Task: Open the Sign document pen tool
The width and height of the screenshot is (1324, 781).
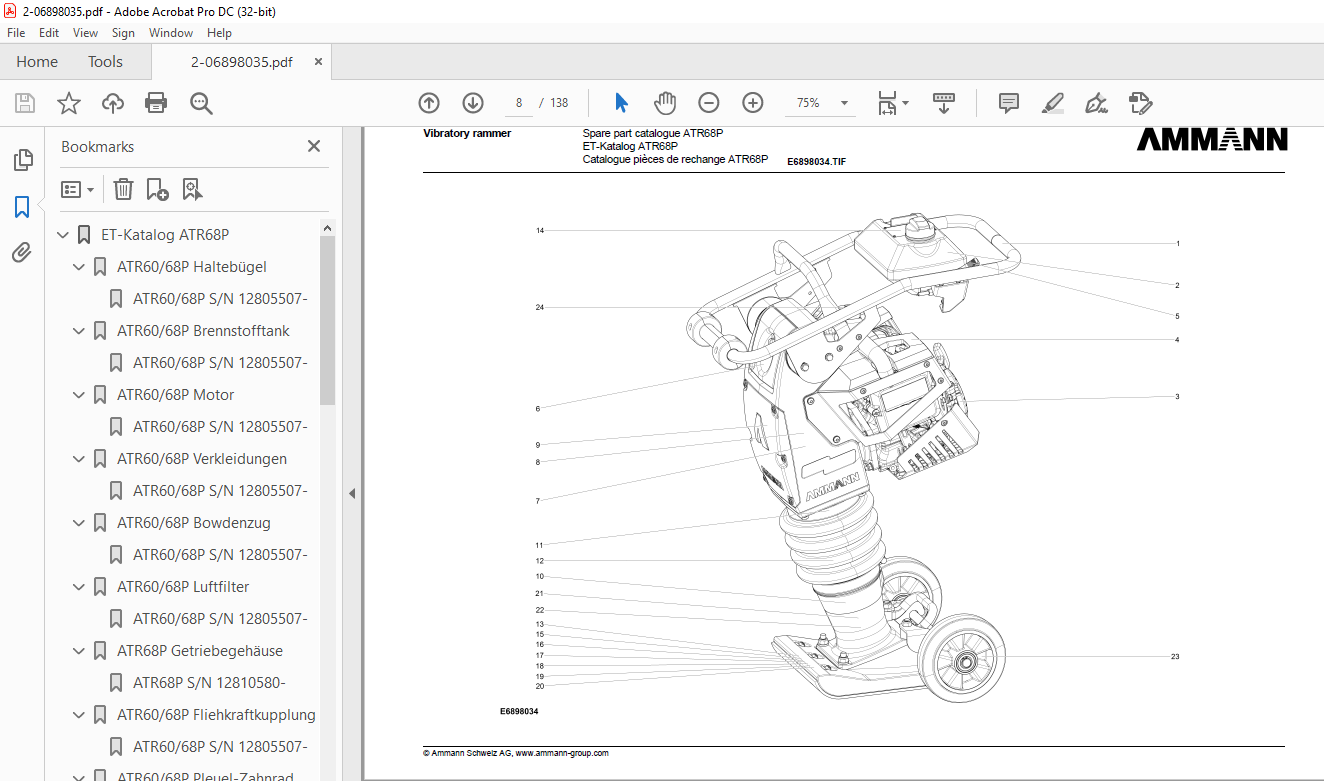Action: 1097,103
